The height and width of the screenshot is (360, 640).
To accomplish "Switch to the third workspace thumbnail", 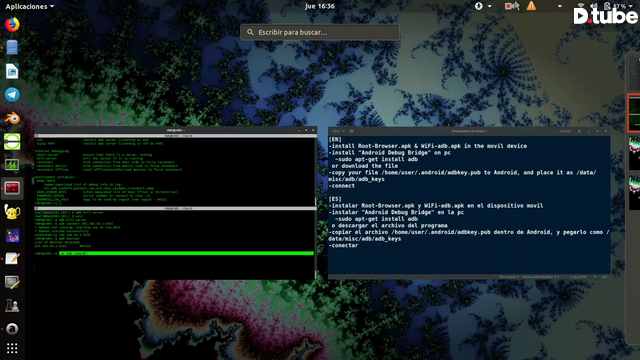I will (x=634, y=193).
